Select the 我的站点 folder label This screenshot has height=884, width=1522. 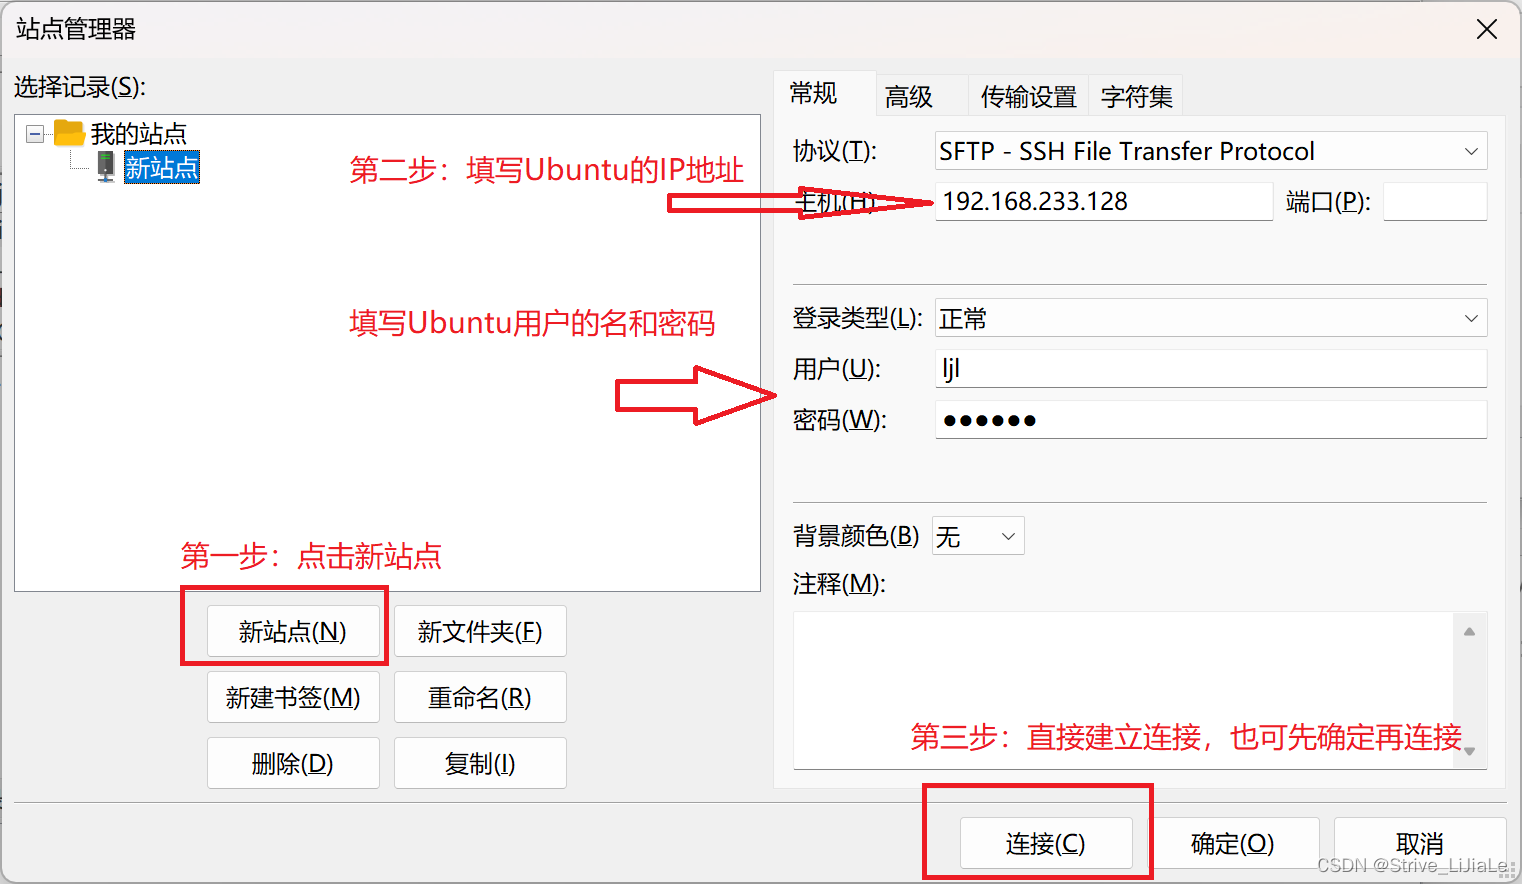coord(139,133)
